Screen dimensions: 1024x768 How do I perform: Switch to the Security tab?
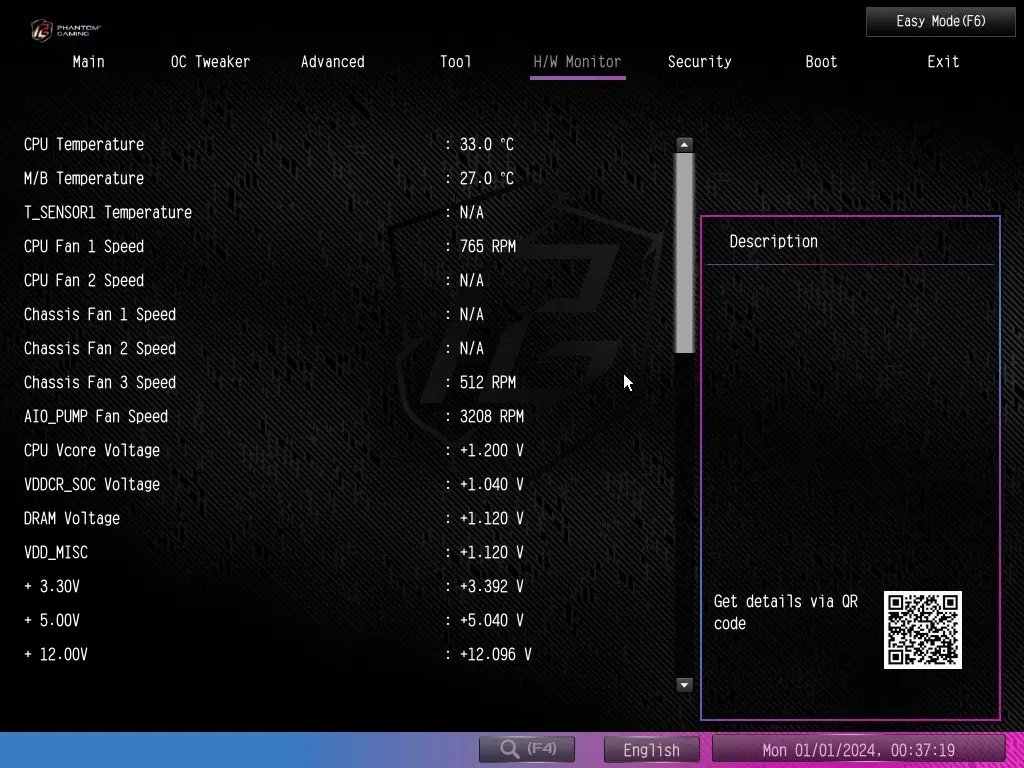coord(699,62)
